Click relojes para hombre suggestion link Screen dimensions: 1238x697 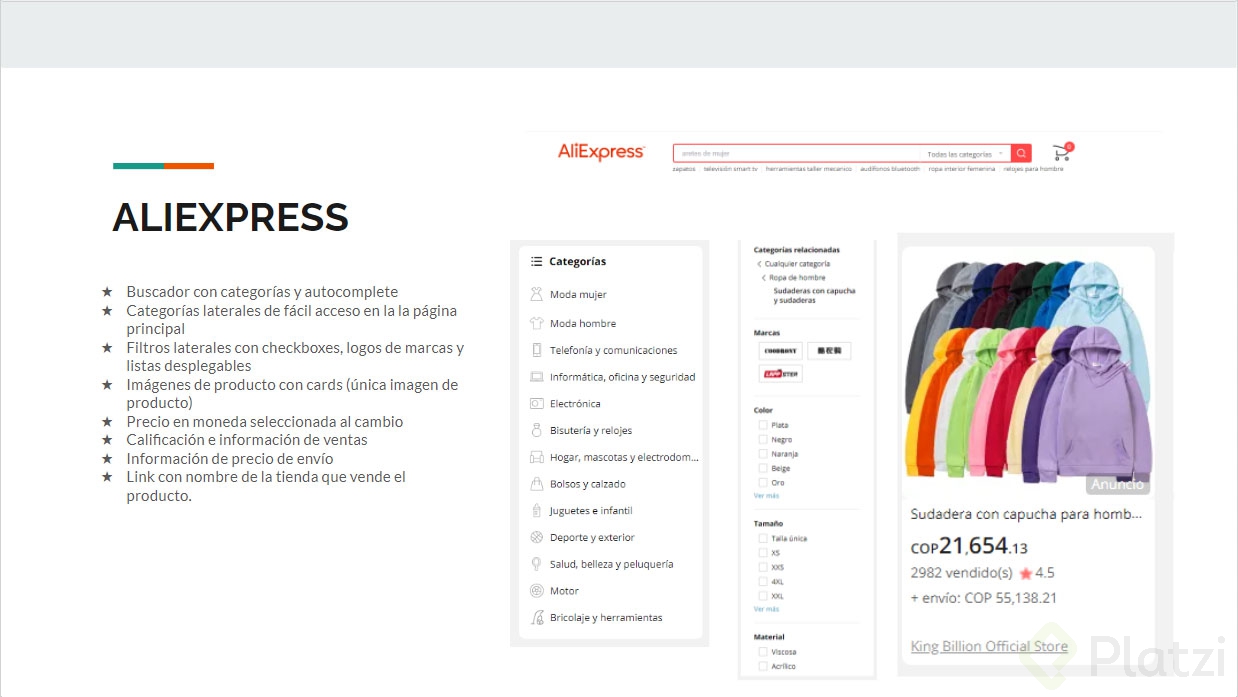[x=1034, y=169]
